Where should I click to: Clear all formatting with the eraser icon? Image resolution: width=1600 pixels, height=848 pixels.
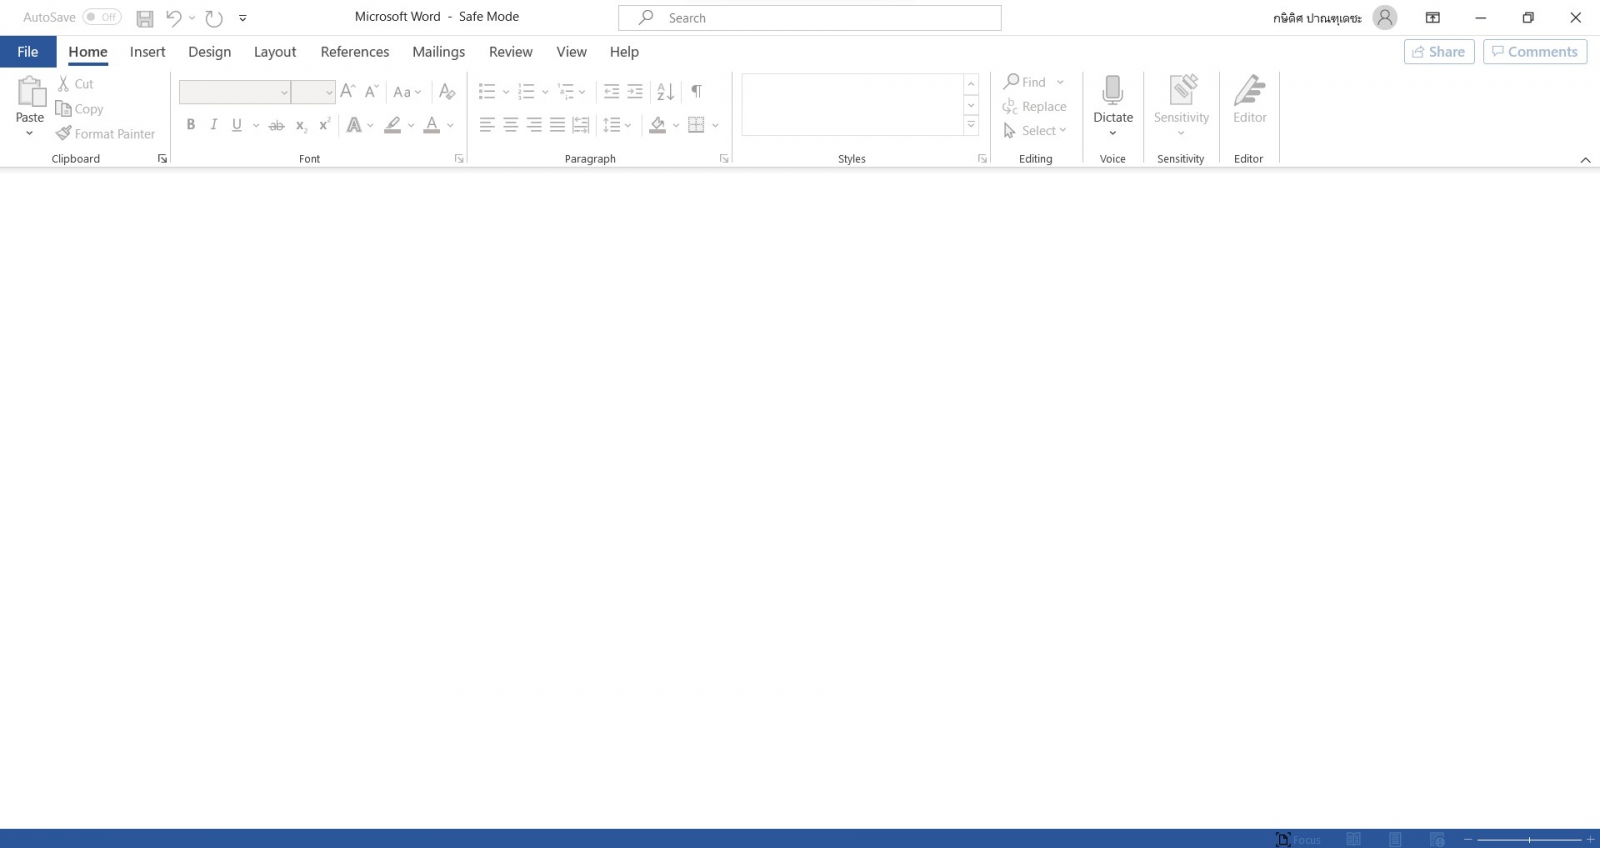tap(447, 92)
